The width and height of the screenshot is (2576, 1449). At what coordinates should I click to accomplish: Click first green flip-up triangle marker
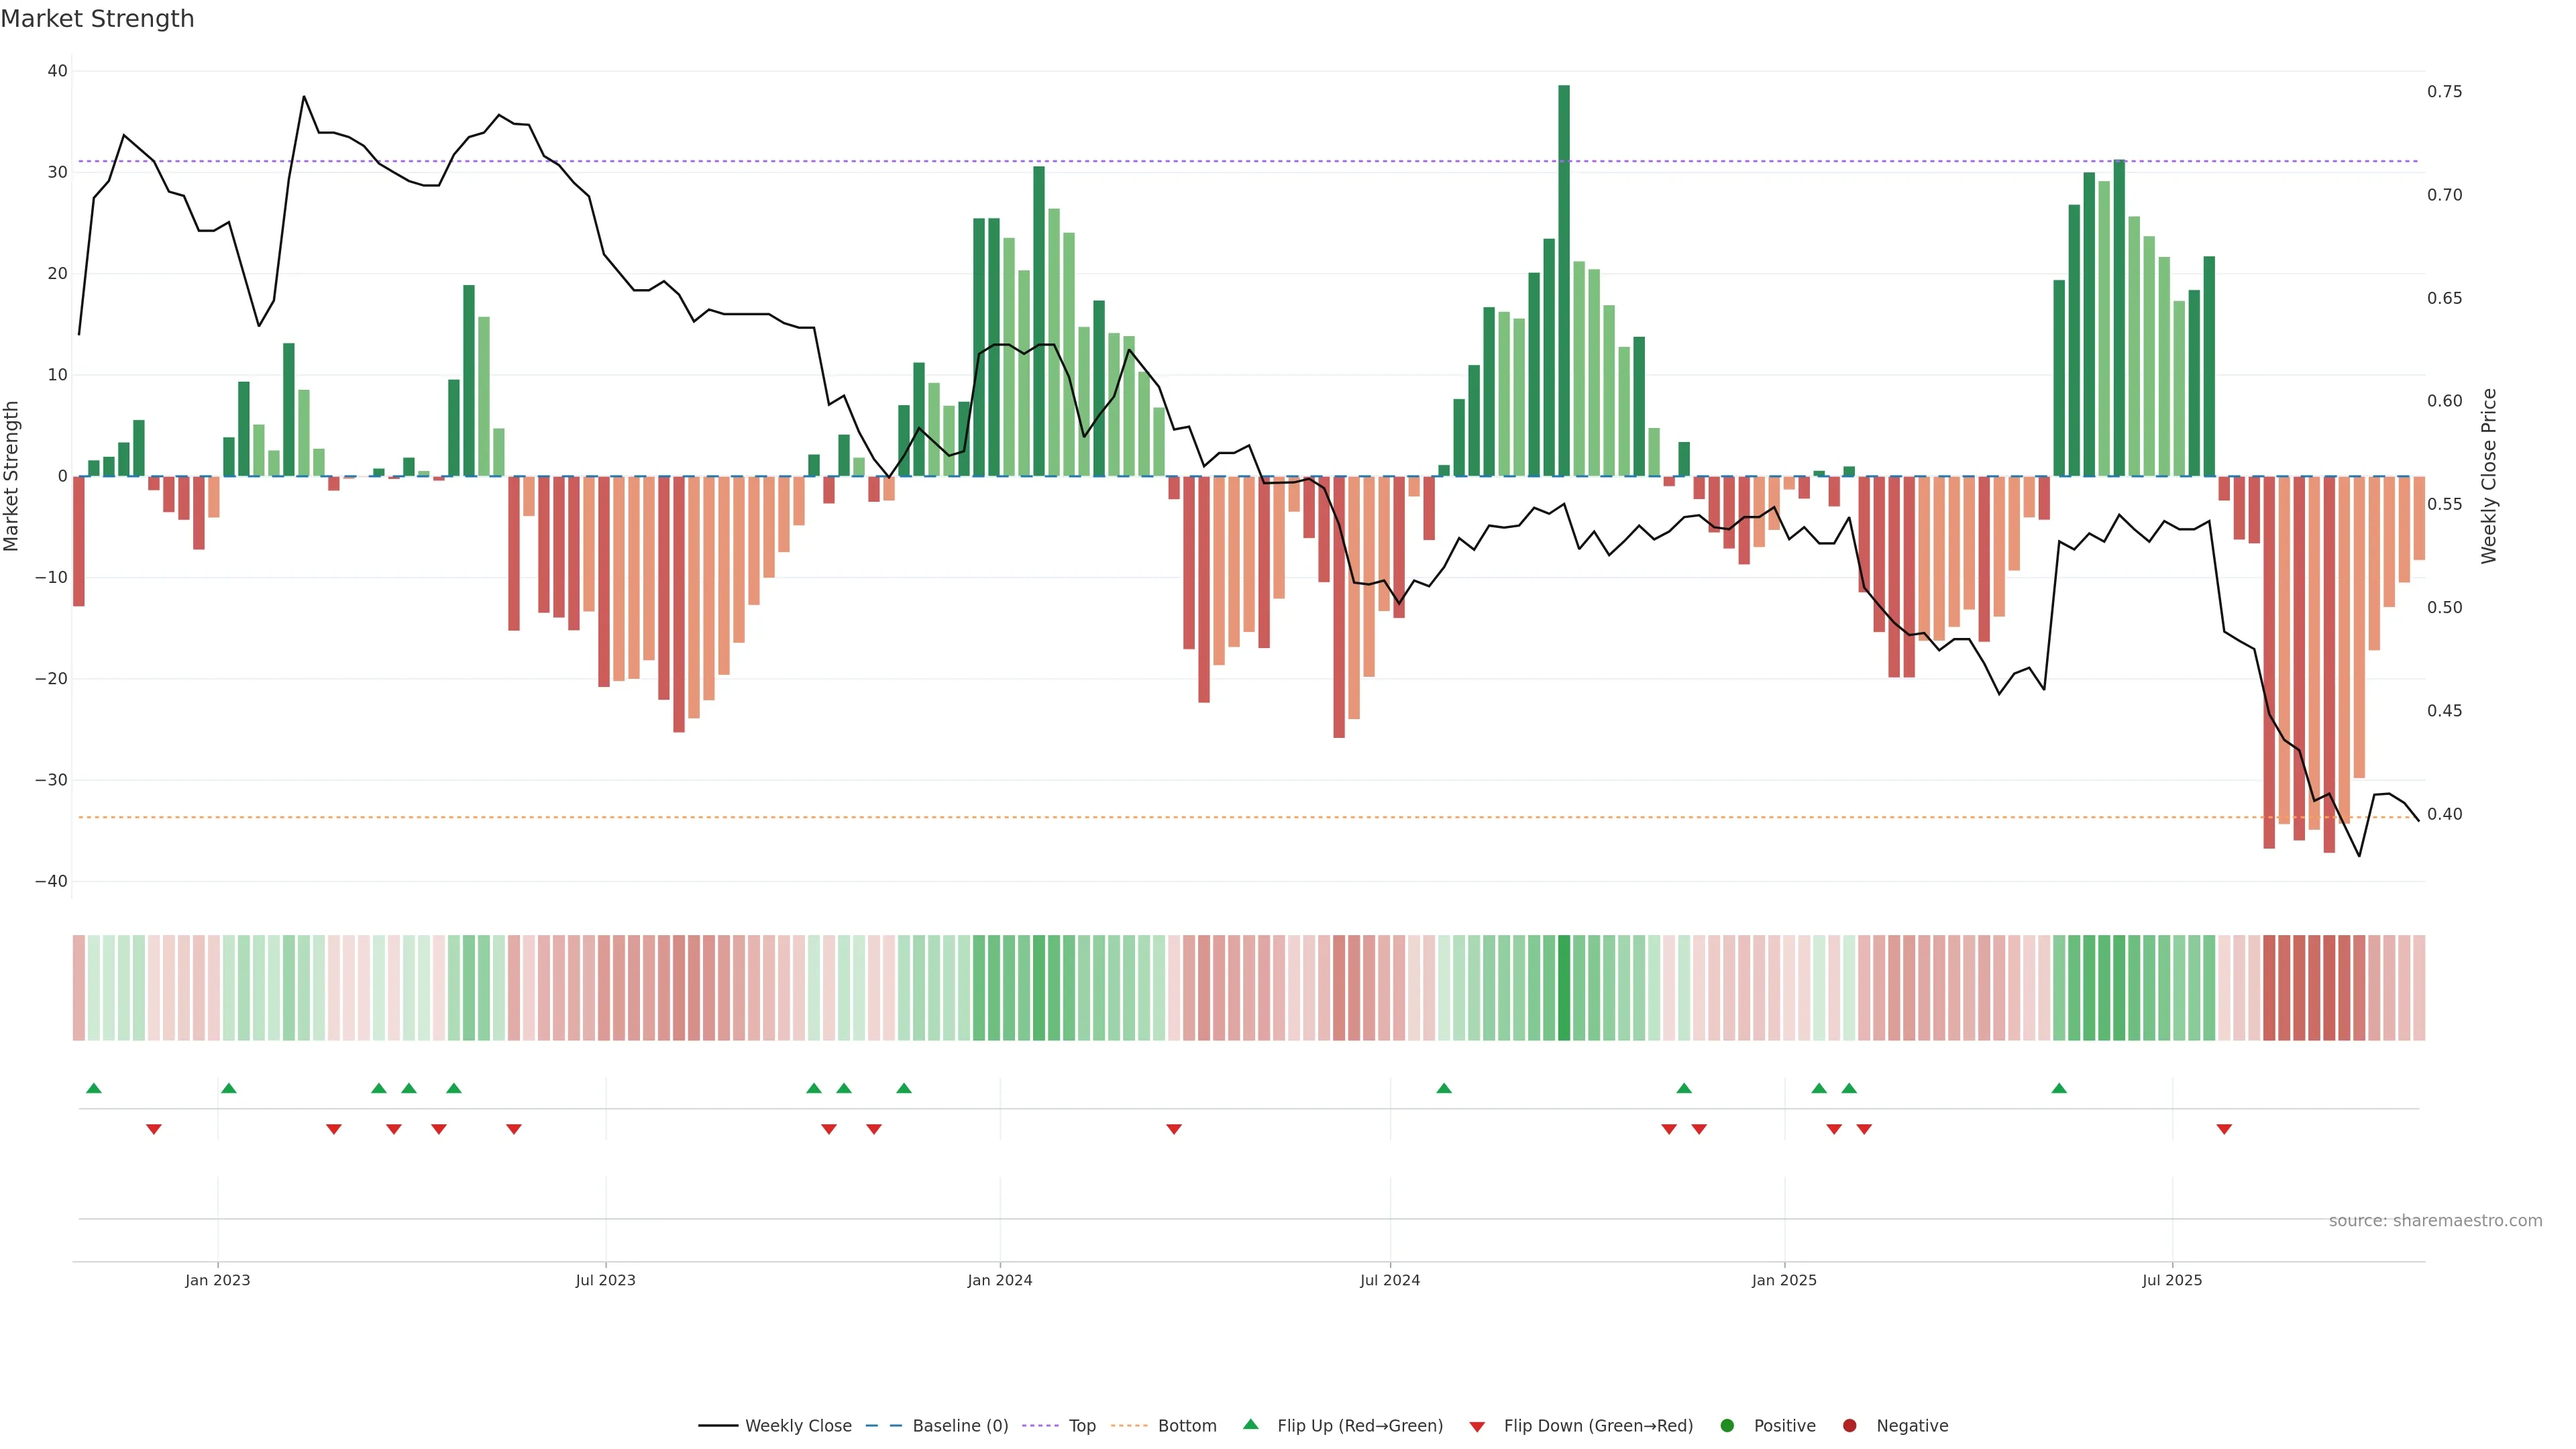[x=94, y=1088]
